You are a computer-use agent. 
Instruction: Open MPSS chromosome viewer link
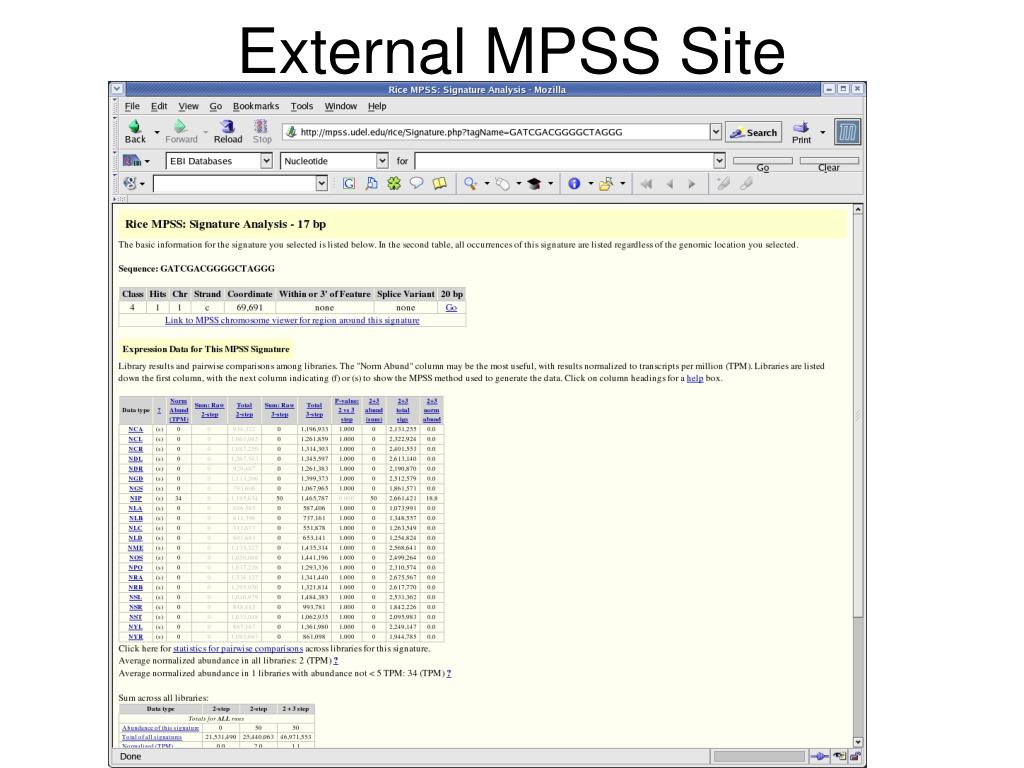tap(292, 320)
